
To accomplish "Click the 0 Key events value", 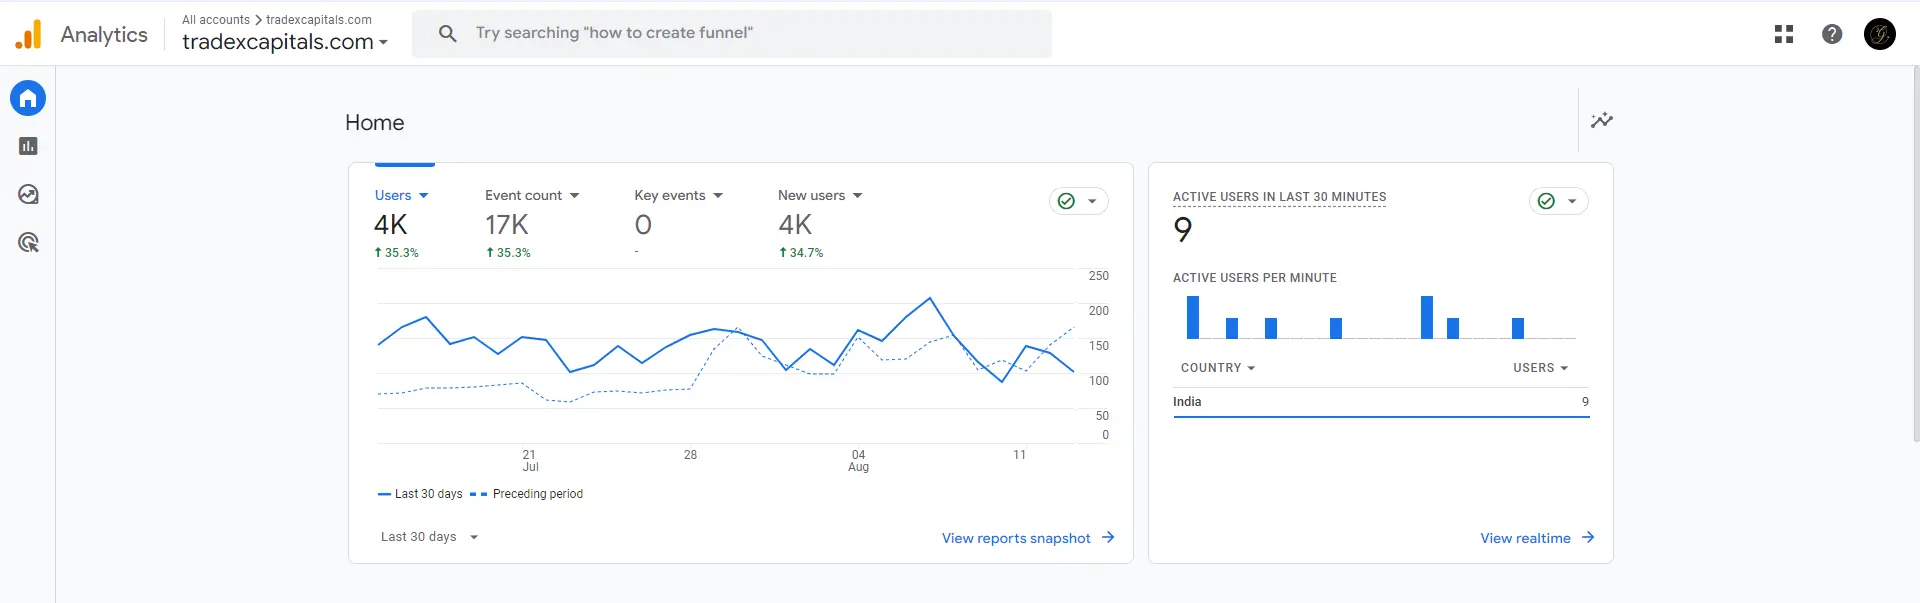I will coord(643,225).
